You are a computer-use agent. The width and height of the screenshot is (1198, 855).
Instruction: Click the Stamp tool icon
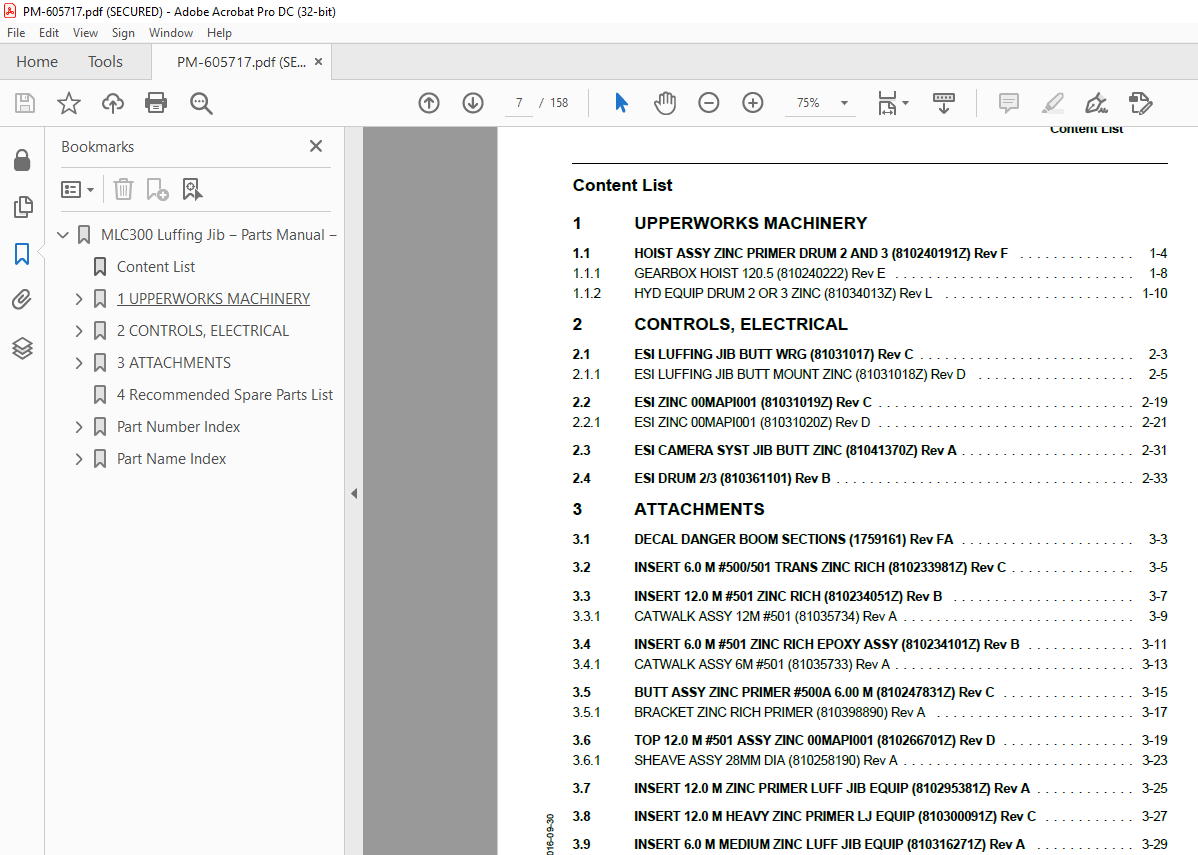(1141, 103)
